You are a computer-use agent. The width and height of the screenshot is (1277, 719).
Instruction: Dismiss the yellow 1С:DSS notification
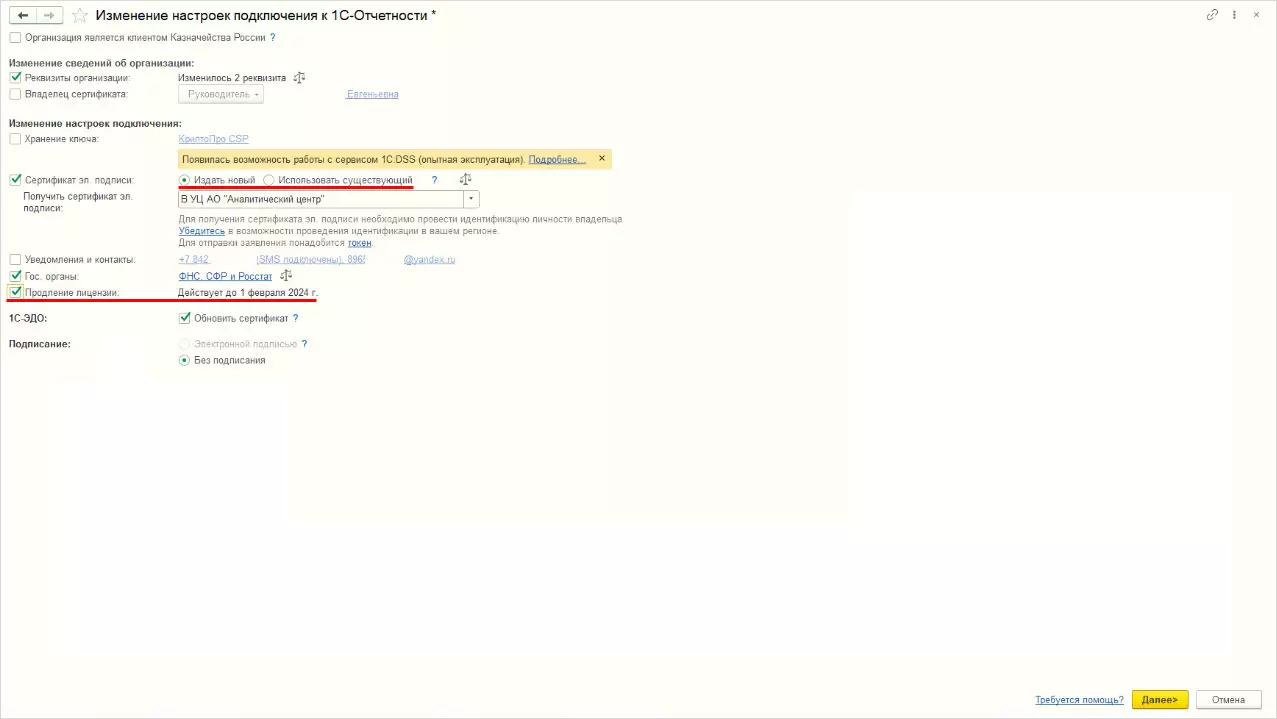pyautogui.click(x=601, y=158)
